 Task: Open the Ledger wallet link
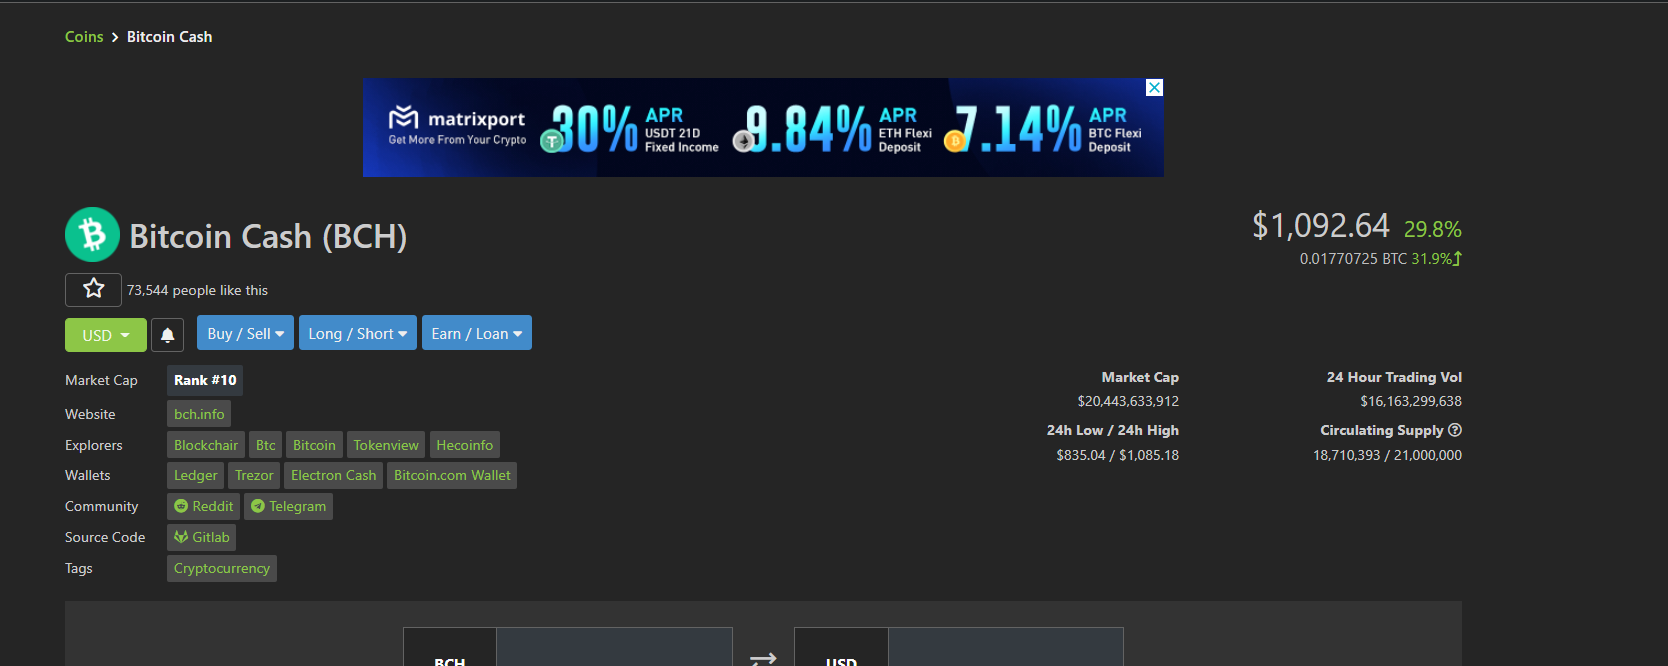(195, 475)
